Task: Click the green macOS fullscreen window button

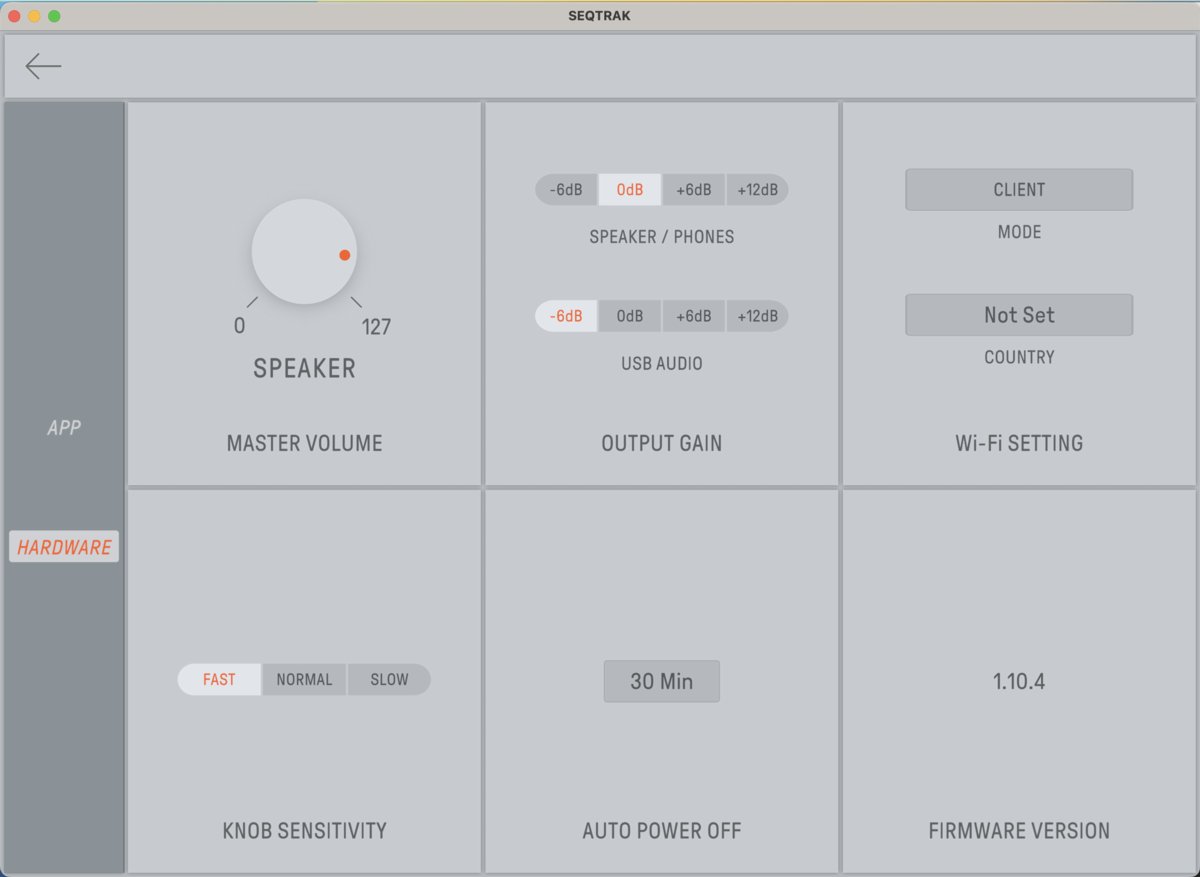Action: (x=54, y=16)
